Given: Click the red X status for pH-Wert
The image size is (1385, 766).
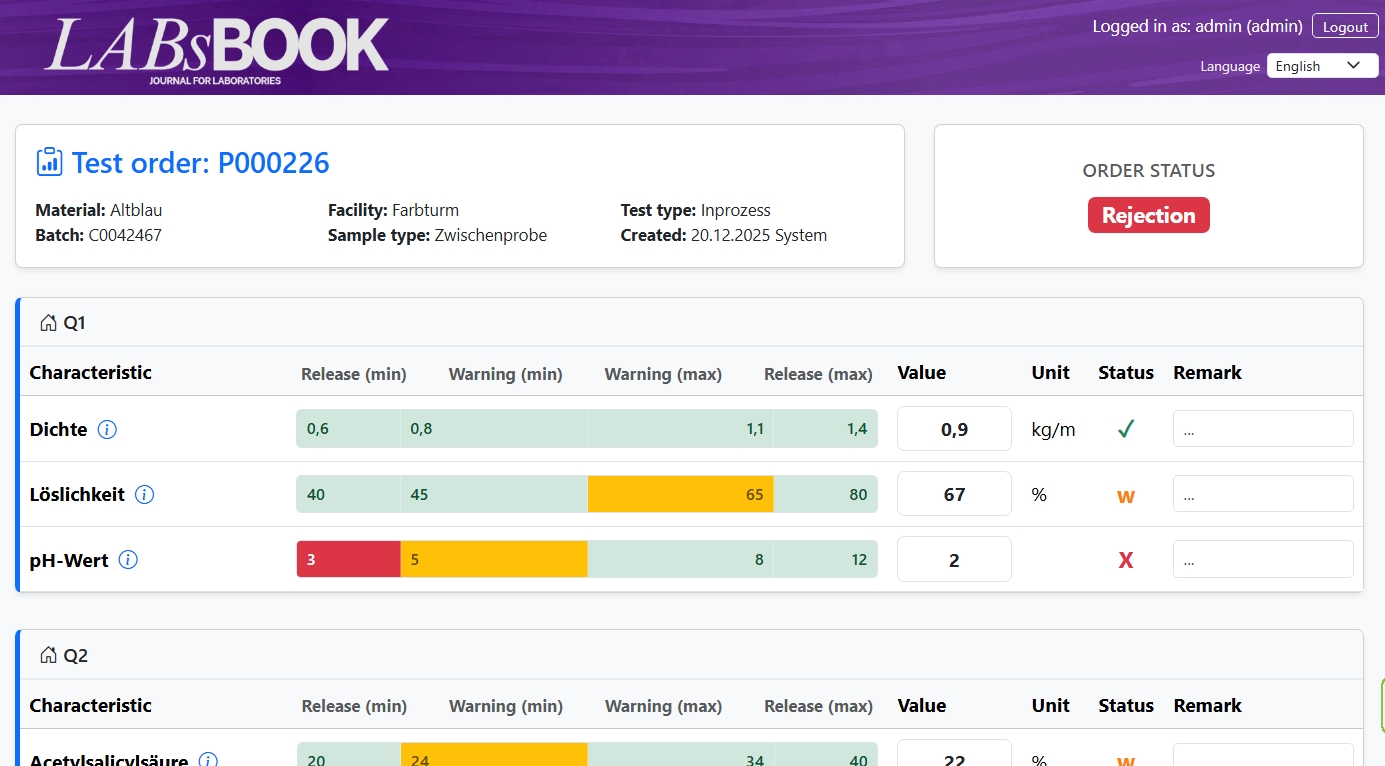Looking at the screenshot, I should coord(1126,560).
